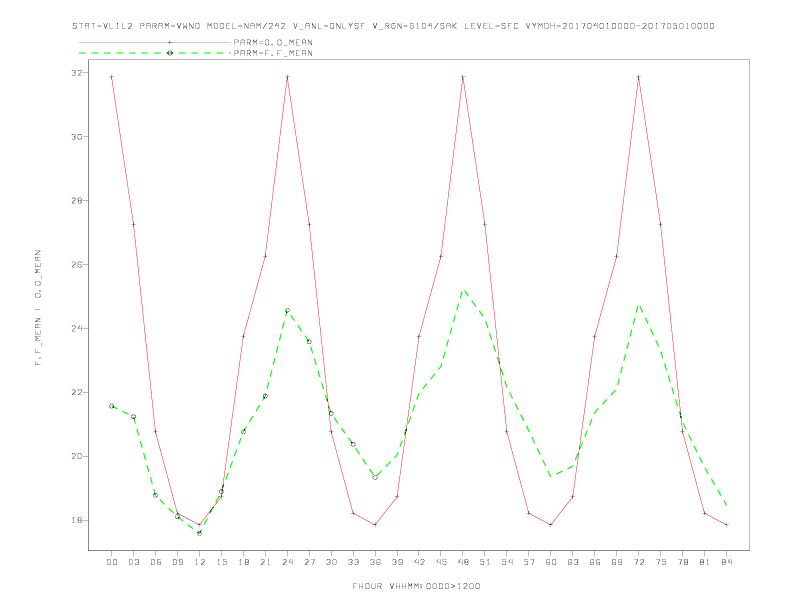Image resolution: width=792 pixels, height=612 pixels.
Task: Click x-axis tick label 69
Action: click(617, 562)
